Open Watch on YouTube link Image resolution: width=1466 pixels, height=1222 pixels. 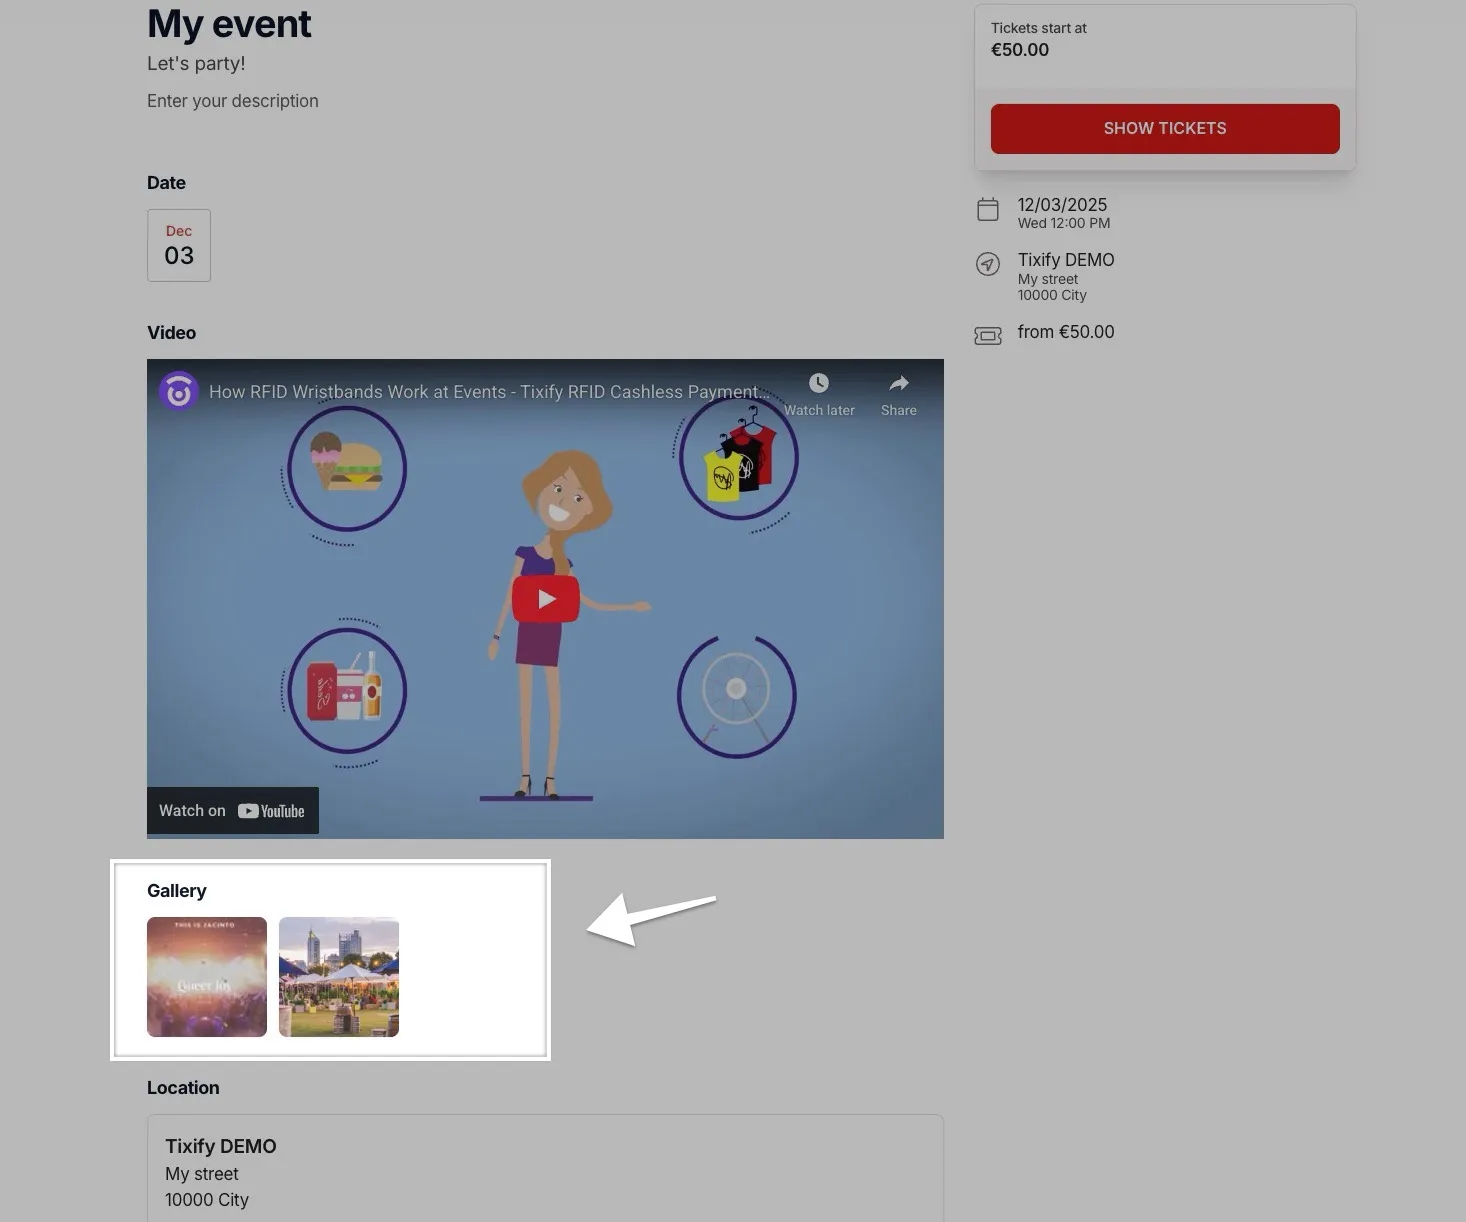233,811
